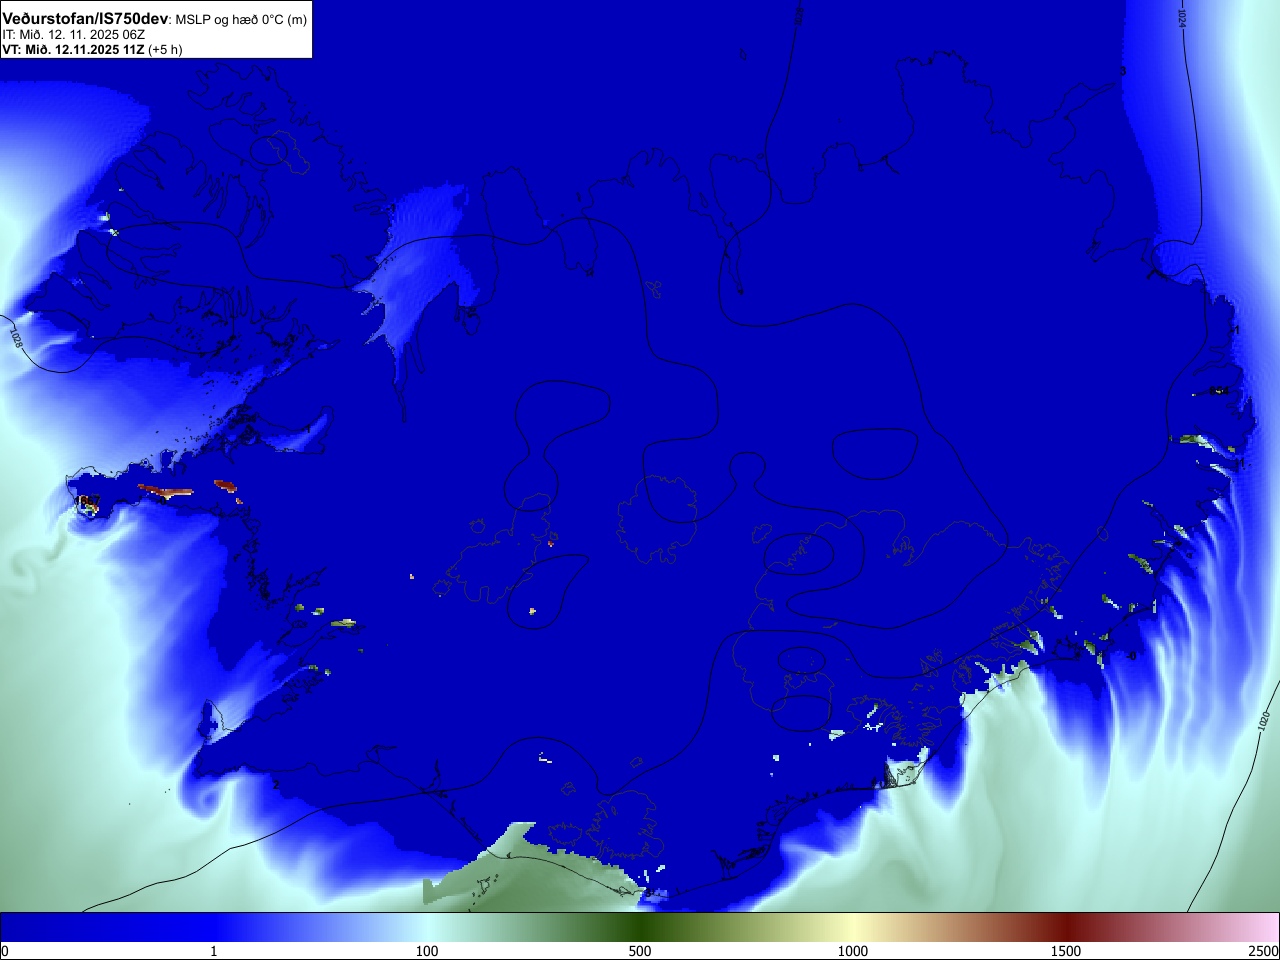This screenshot has width=1280, height=960.
Task: Click the 0 label on the colour scale
Action: [x=5, y=951]
